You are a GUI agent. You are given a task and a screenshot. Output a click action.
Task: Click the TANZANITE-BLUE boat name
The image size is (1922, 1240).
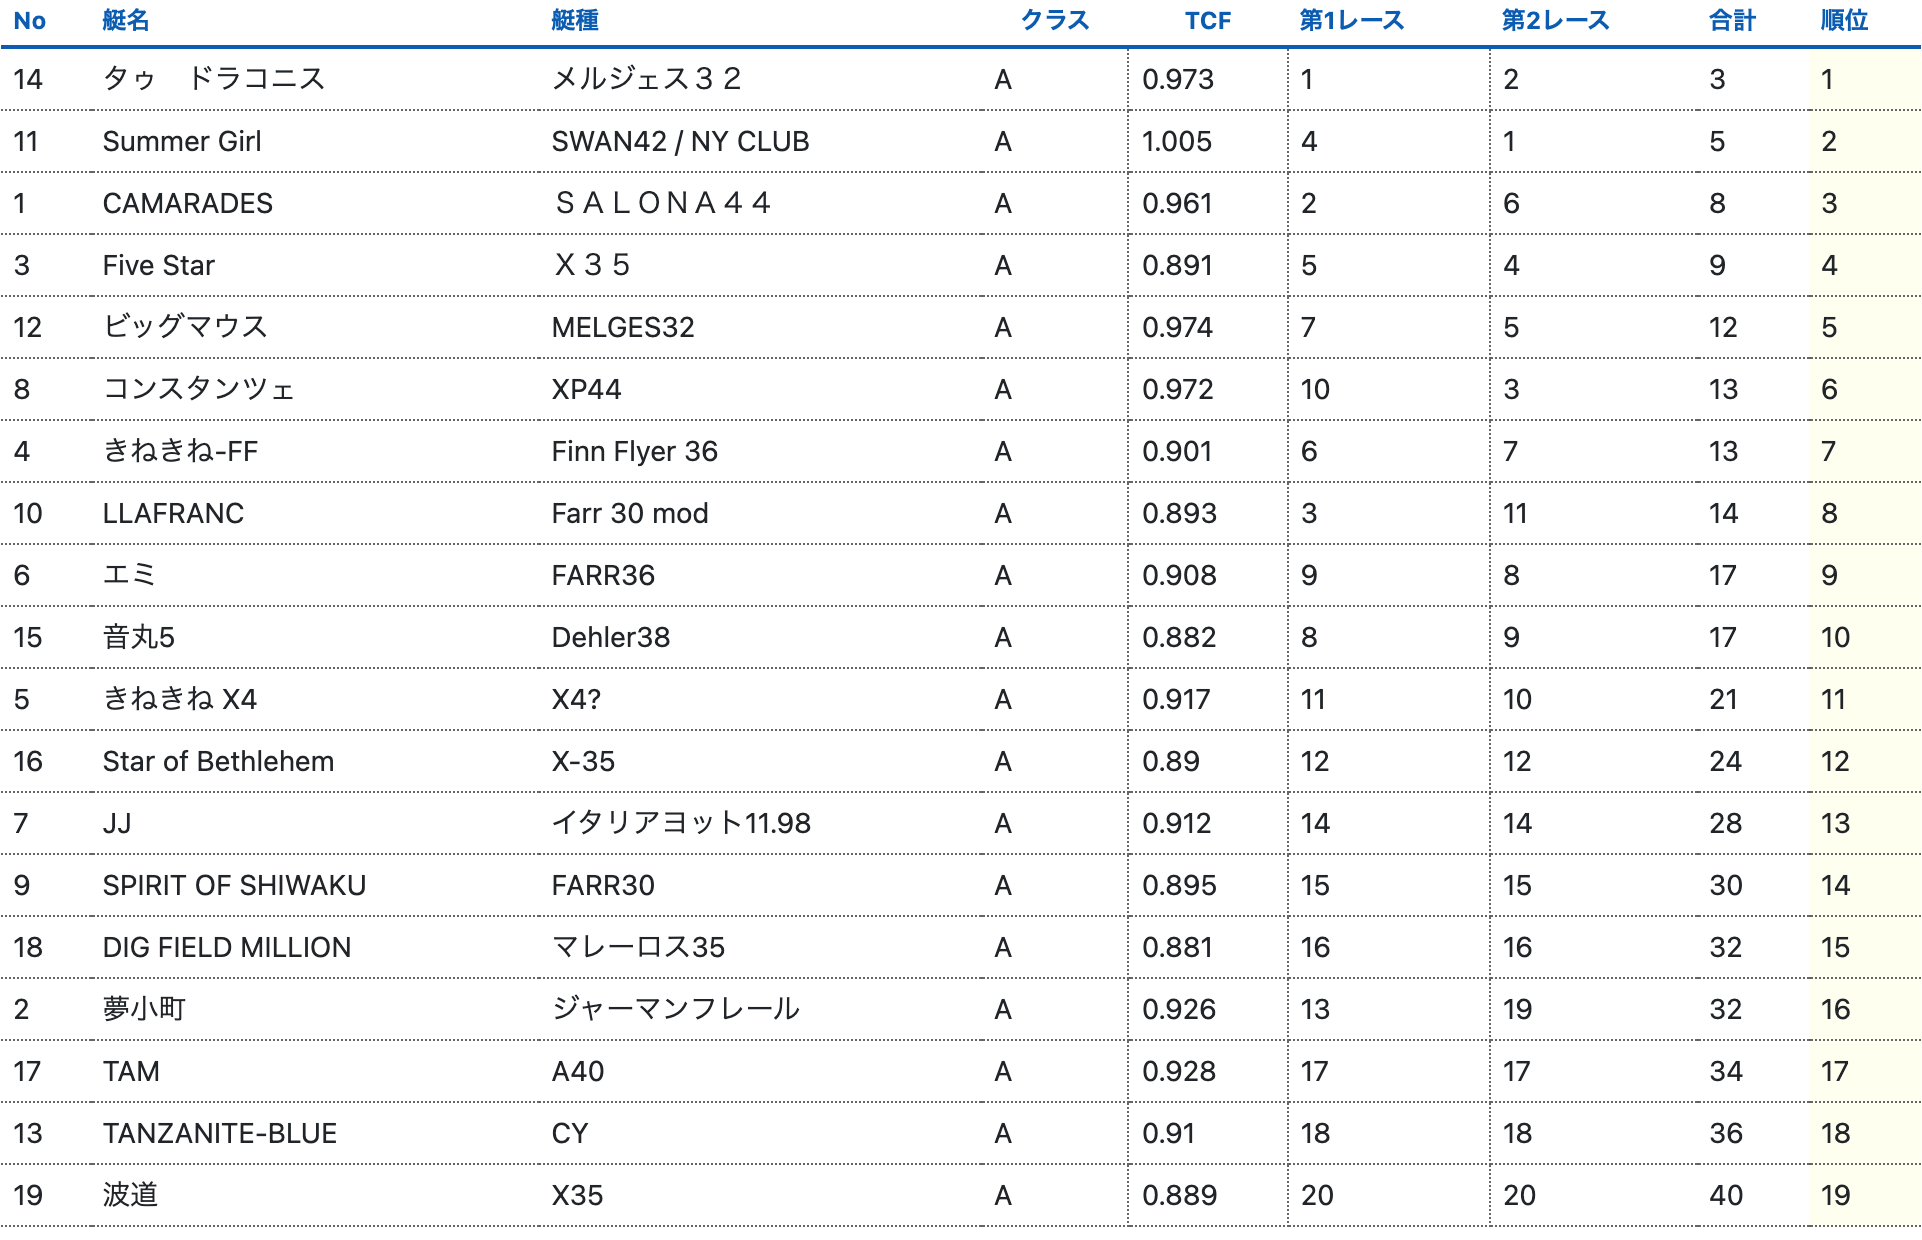click(220, 1134)
